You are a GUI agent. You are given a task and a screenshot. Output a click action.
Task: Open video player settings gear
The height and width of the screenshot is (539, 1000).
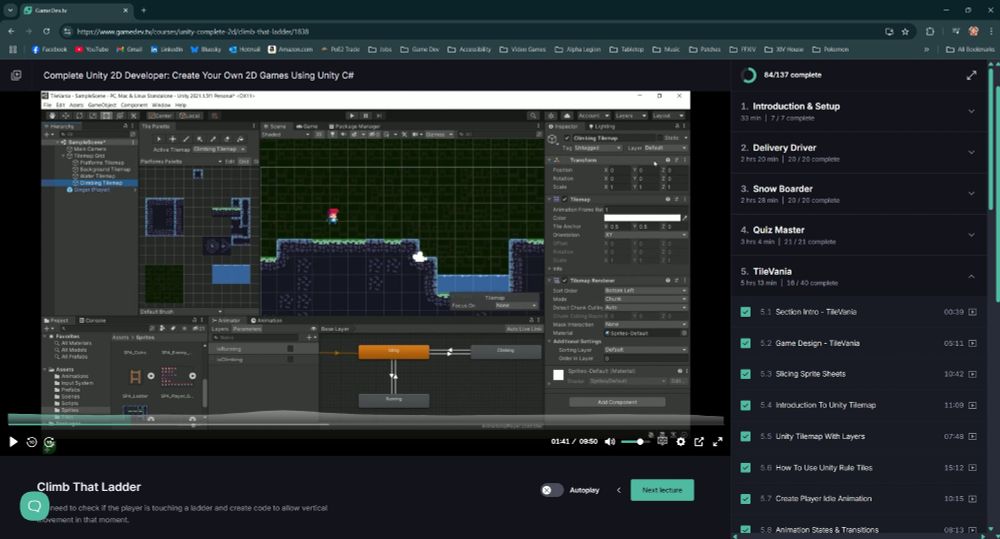coord(680,441)
